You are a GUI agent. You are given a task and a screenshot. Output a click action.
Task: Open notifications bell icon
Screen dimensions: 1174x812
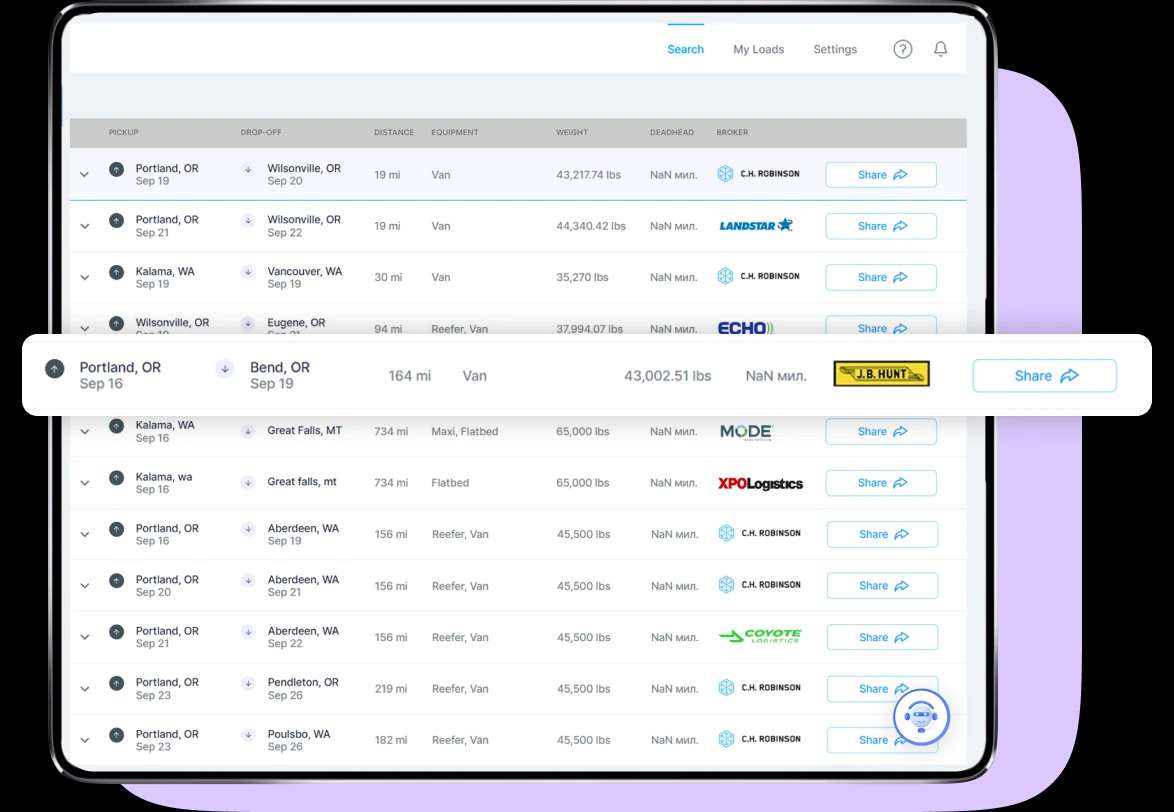[x=940, y=49]
